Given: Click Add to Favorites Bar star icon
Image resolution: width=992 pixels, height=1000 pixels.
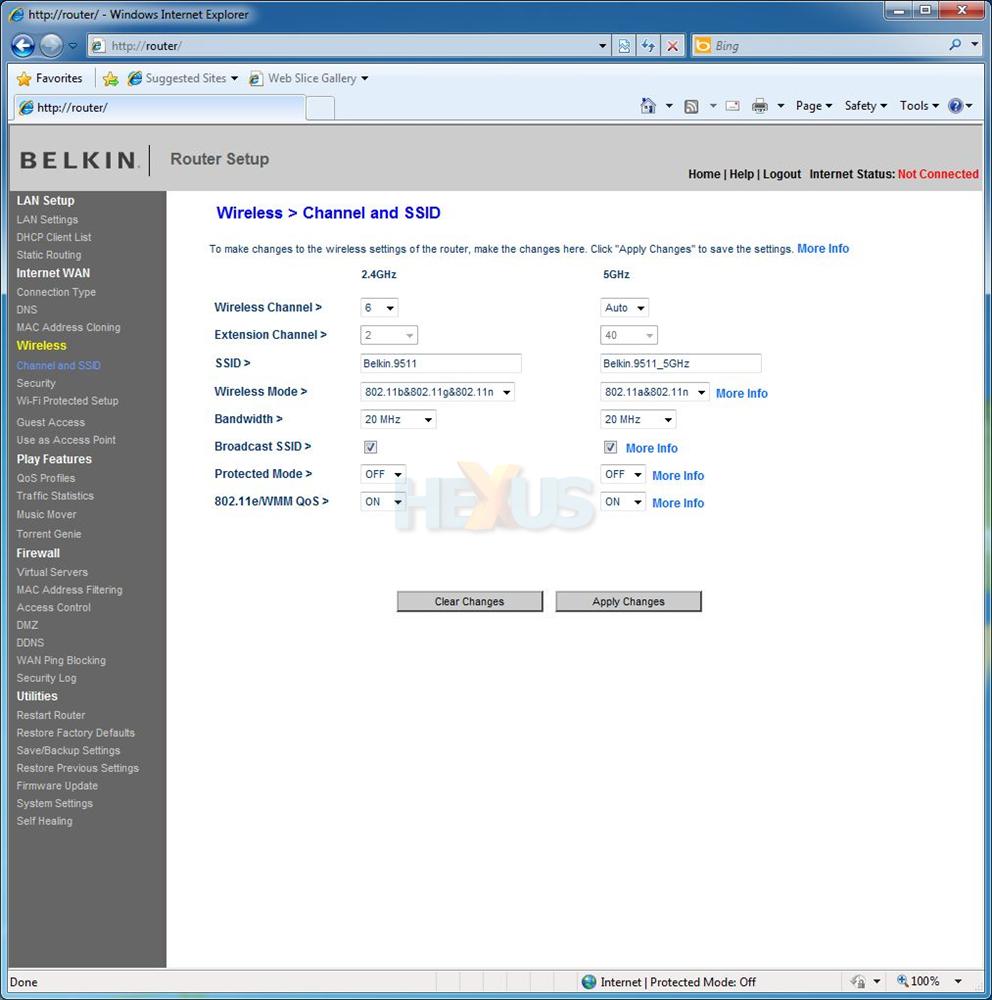Looking at the screenshot, I should [110, 78].
